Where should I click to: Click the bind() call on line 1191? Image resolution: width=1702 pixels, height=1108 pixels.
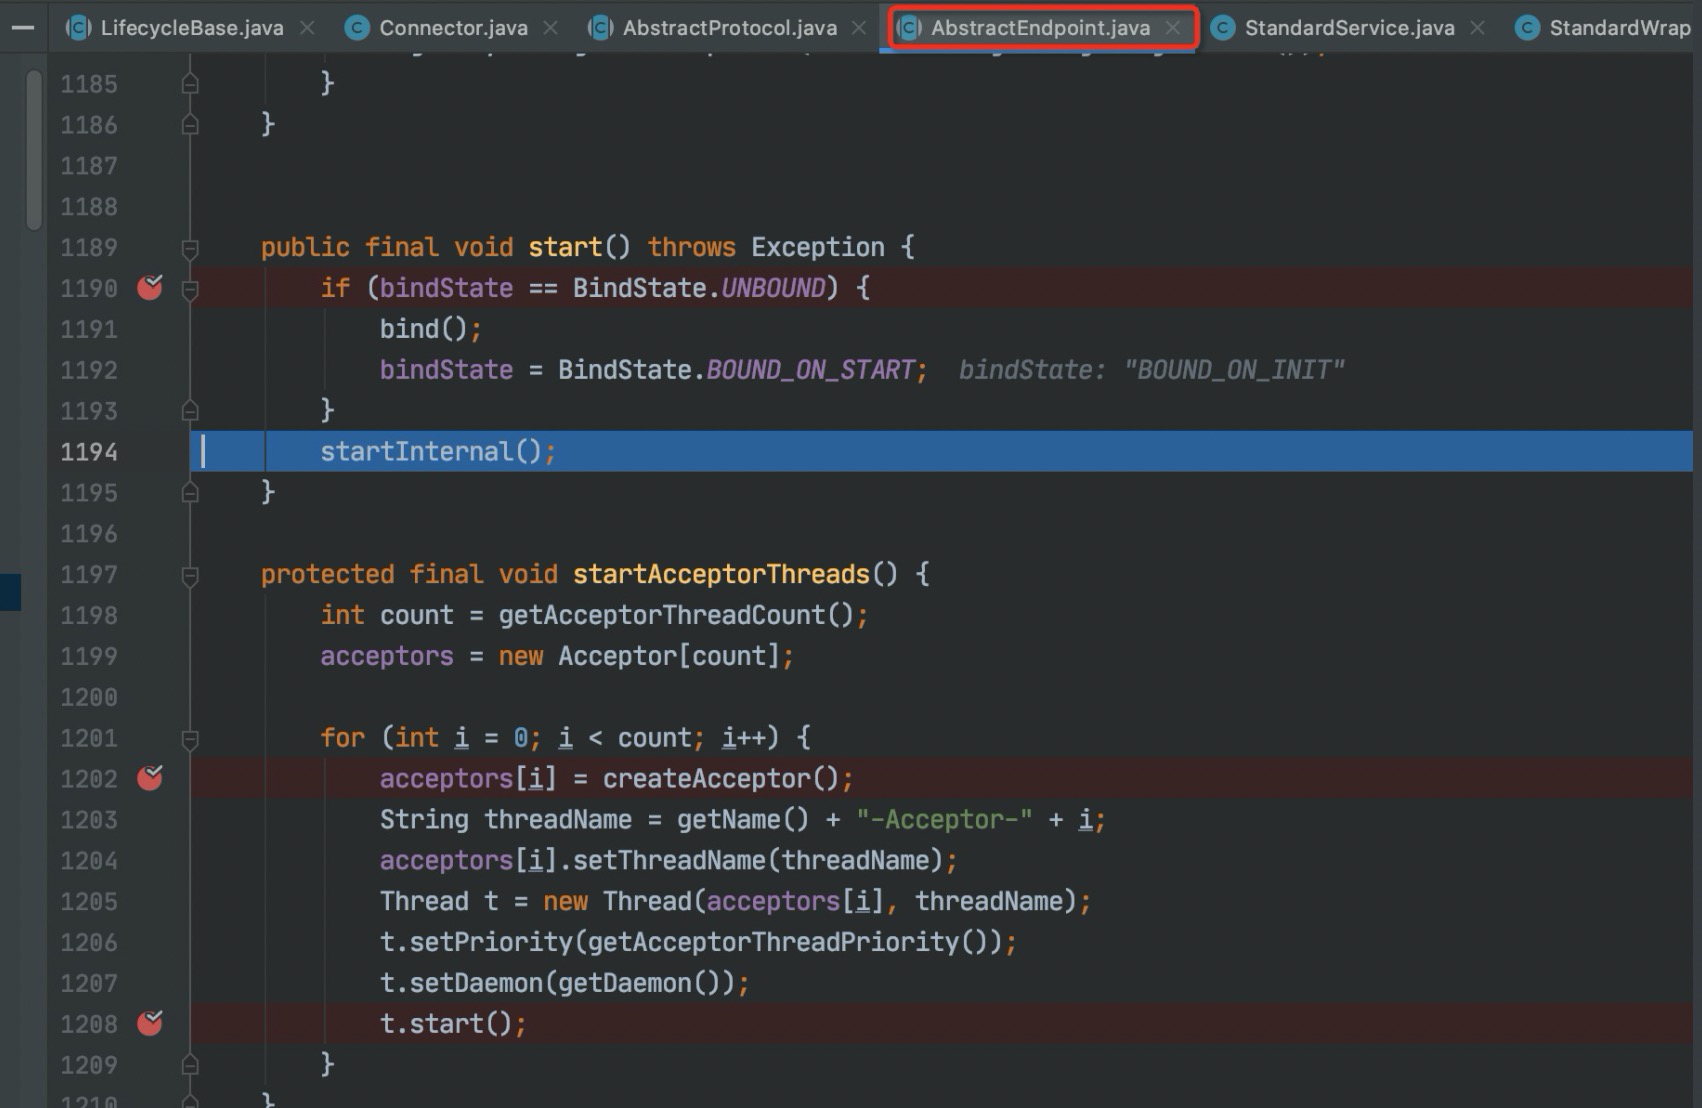pyautogui.click(x=424, y=329)
